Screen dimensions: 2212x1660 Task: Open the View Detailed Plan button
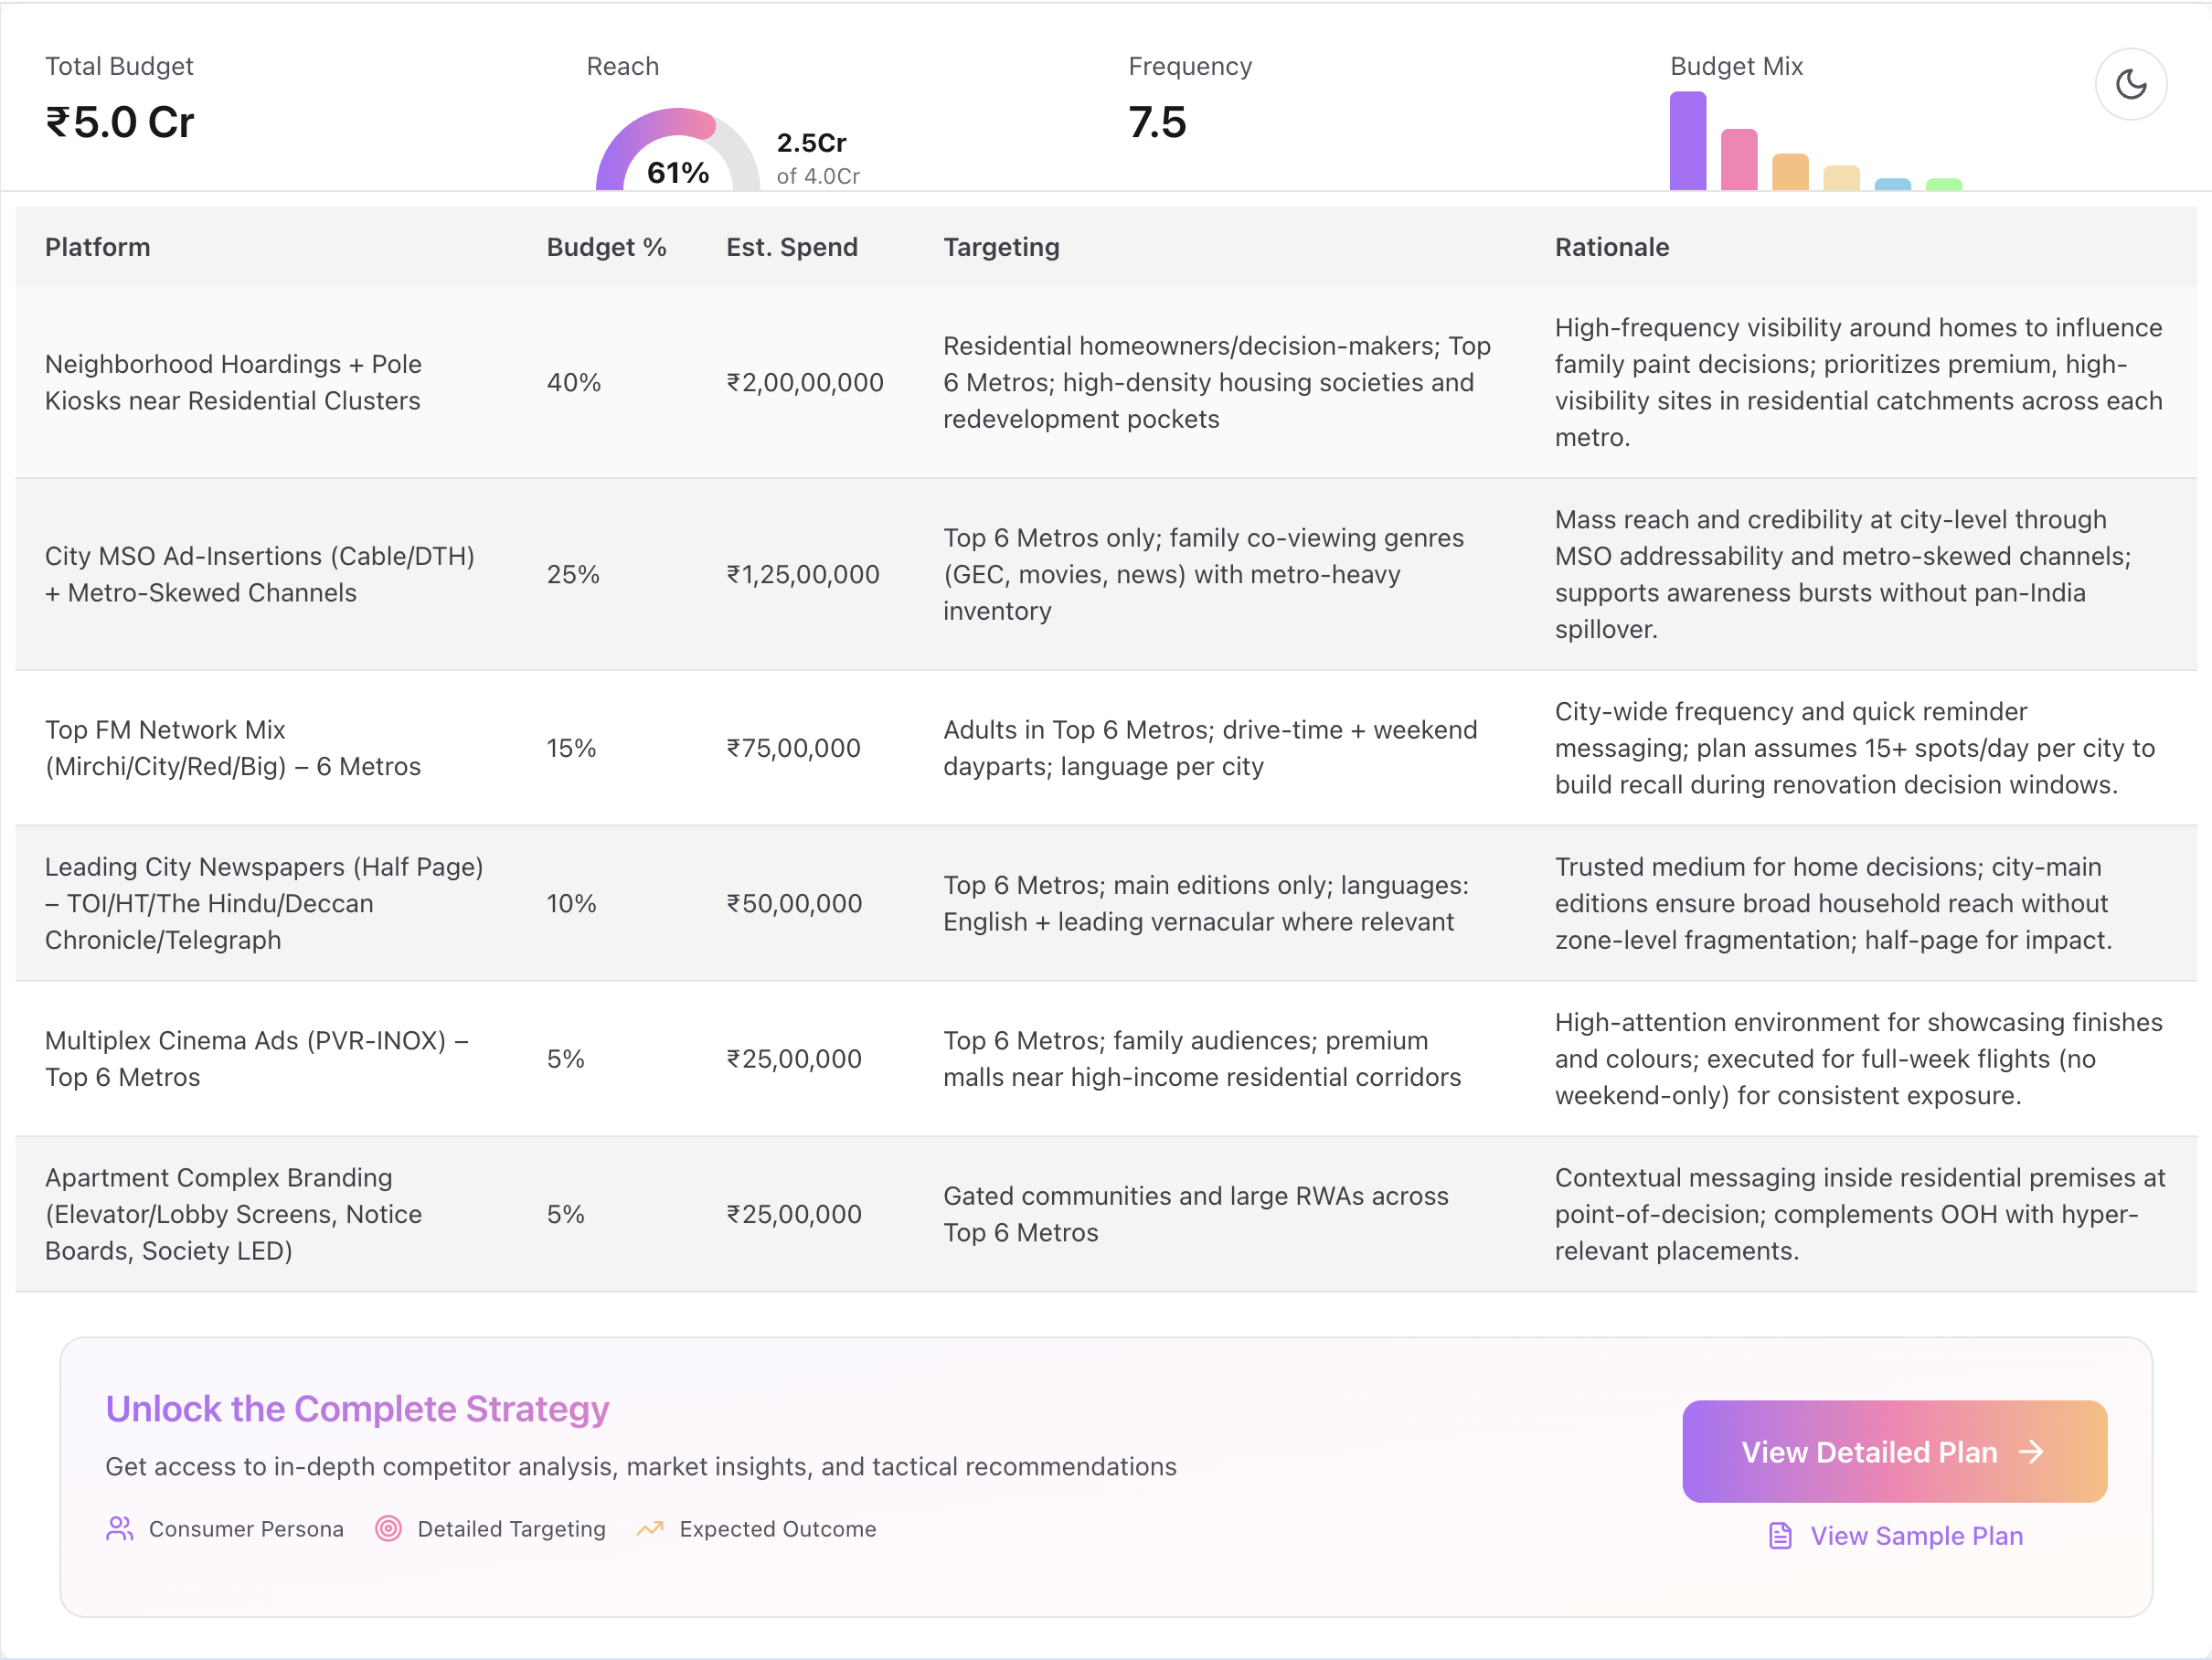pos(1893,1452)
